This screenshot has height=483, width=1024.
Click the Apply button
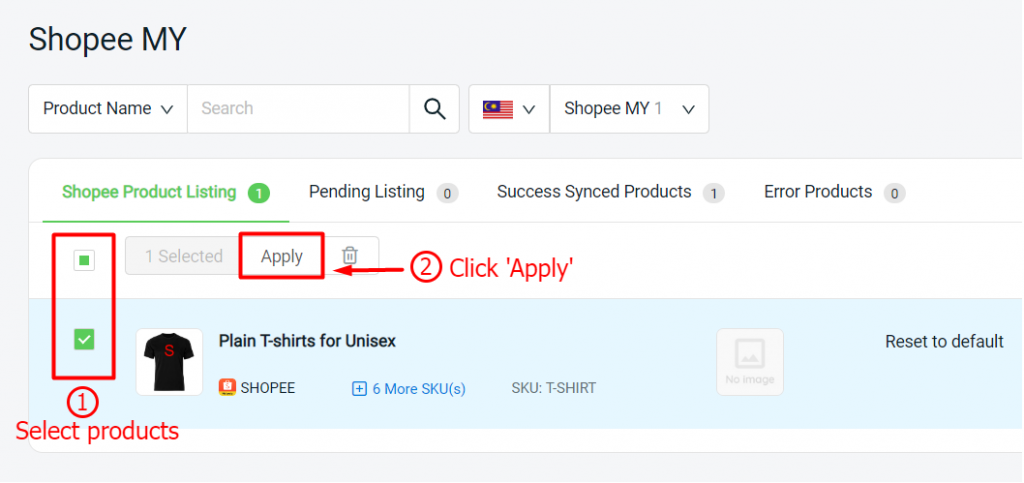(x=281, y=256)
